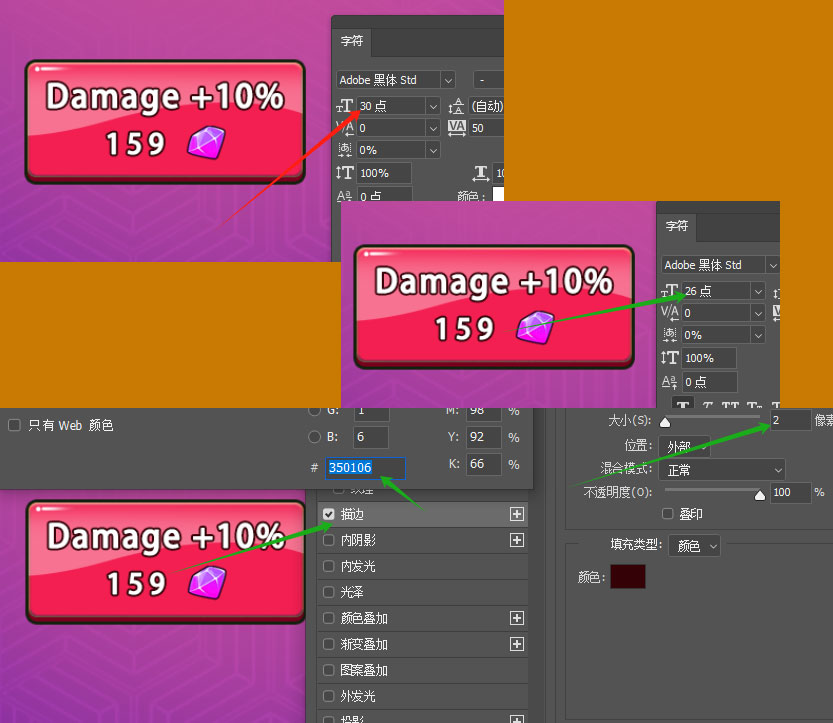This screenshot has height=723, width=833.
Task: Click the leading icon beside (自动)
Action: 457,105
